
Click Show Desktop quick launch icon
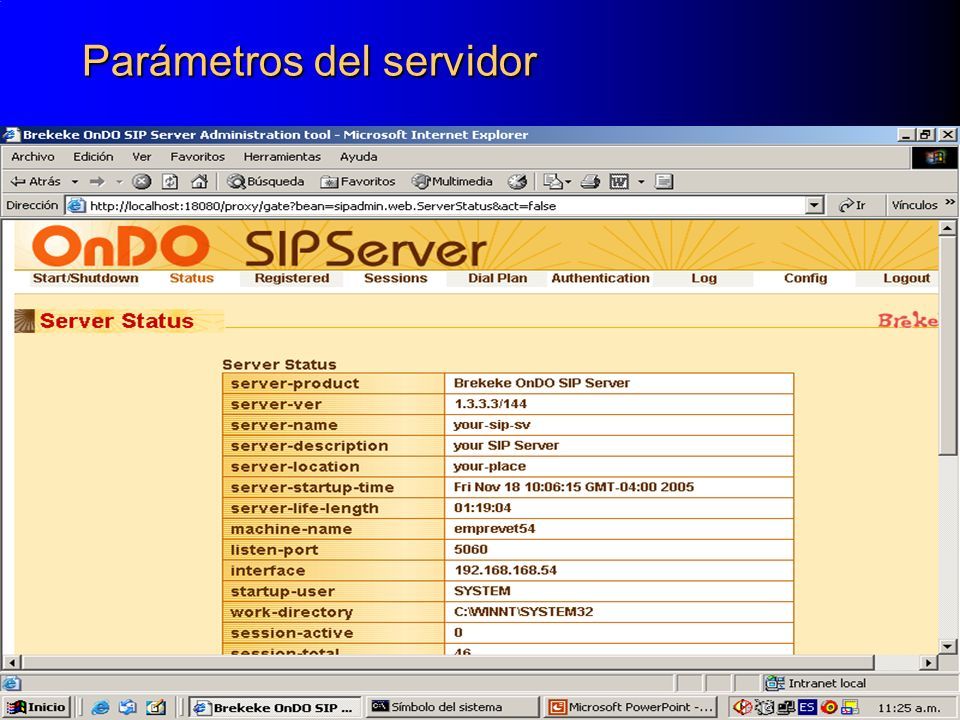[156, 708]
